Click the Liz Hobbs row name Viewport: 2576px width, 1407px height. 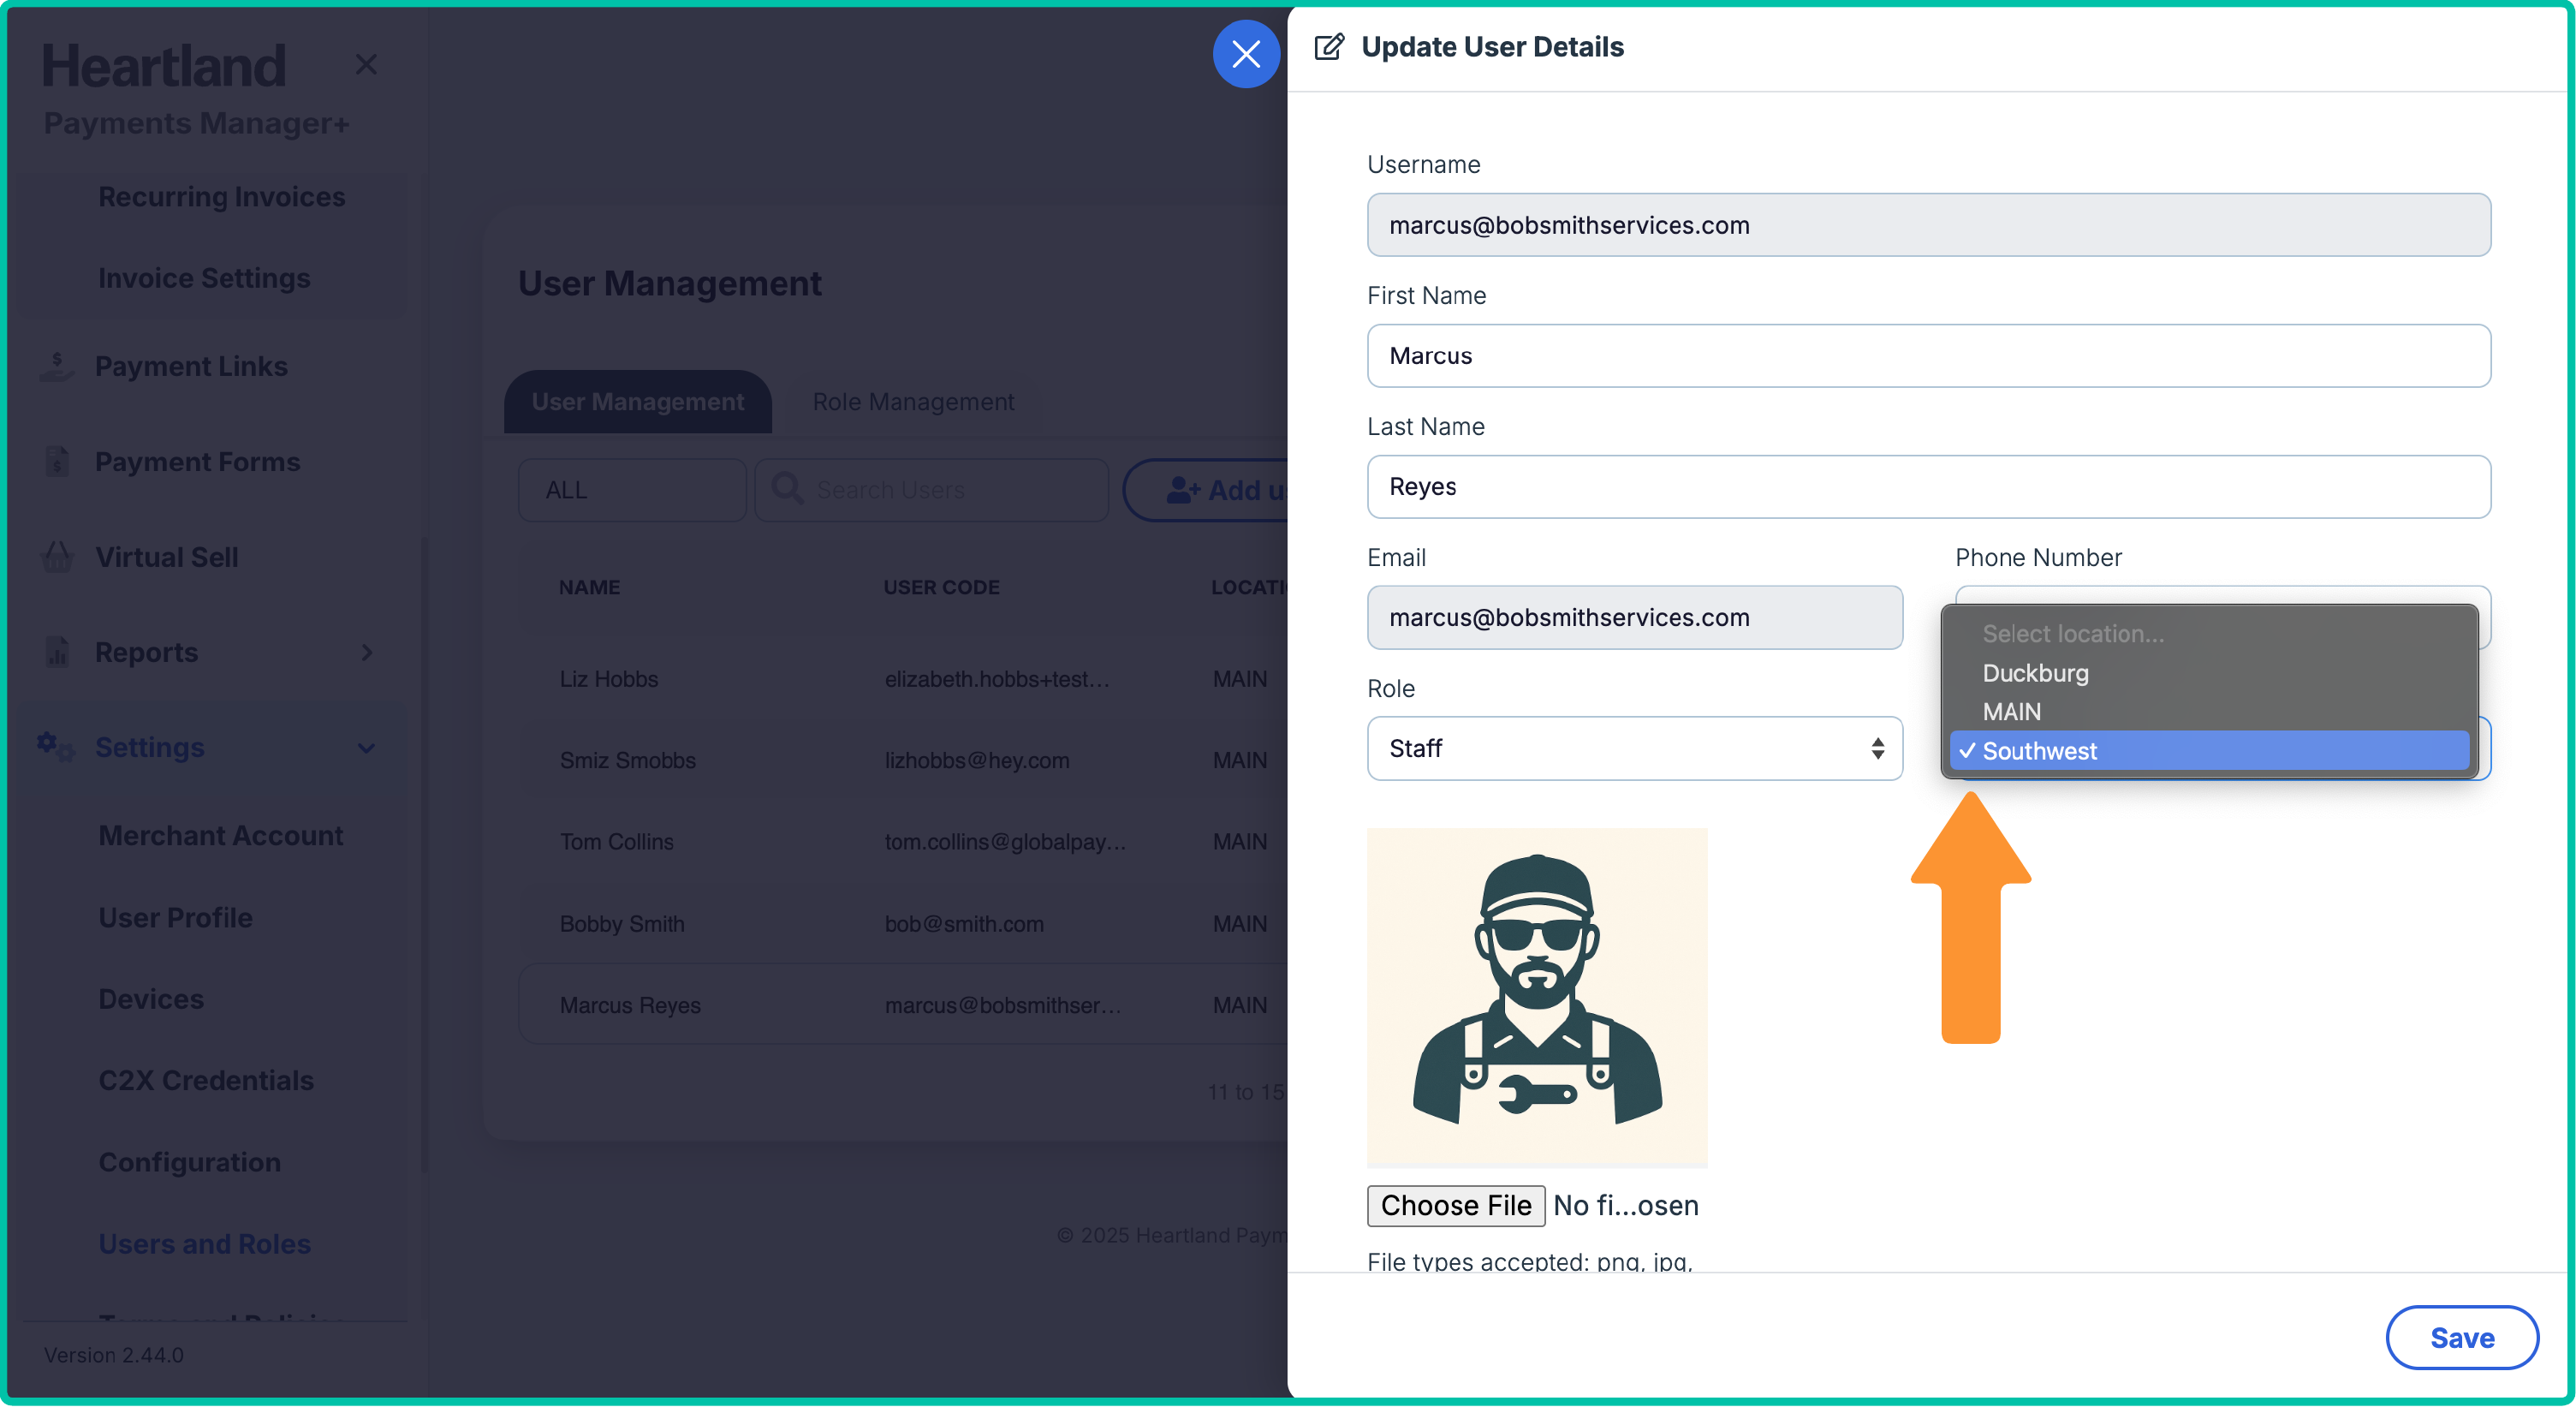coord(608,679)
